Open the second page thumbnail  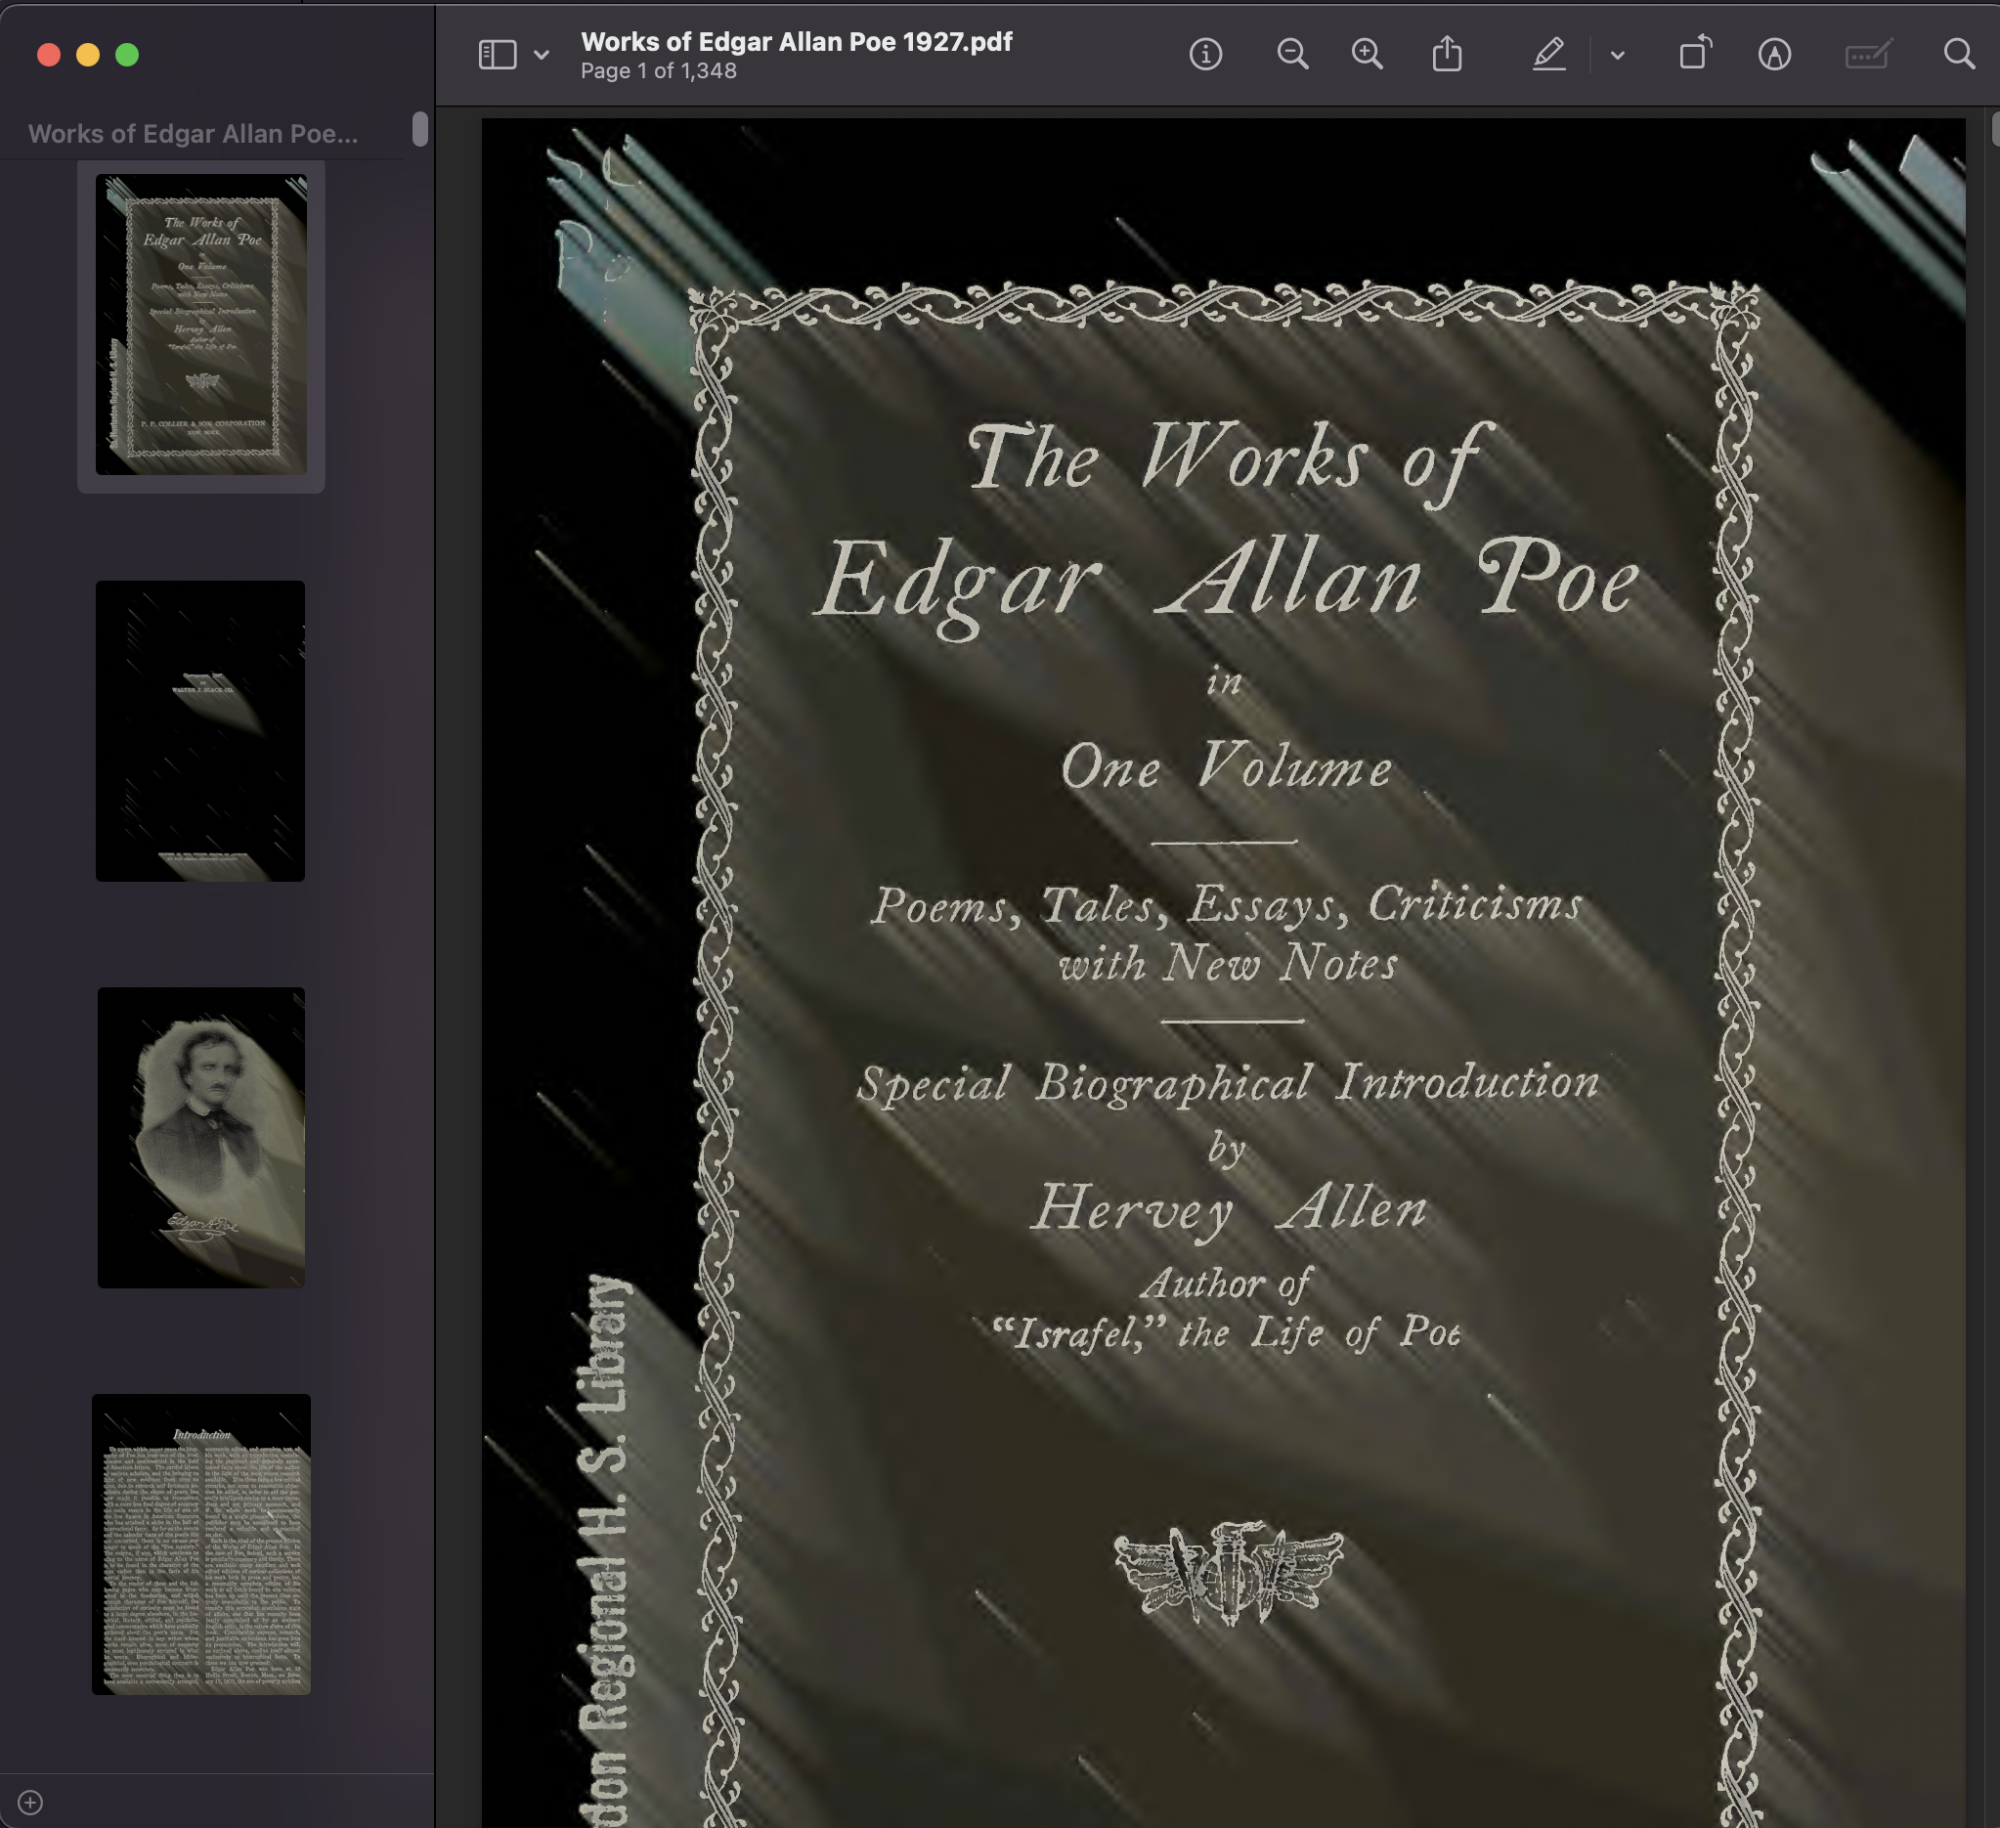click(x=200, y=730)
